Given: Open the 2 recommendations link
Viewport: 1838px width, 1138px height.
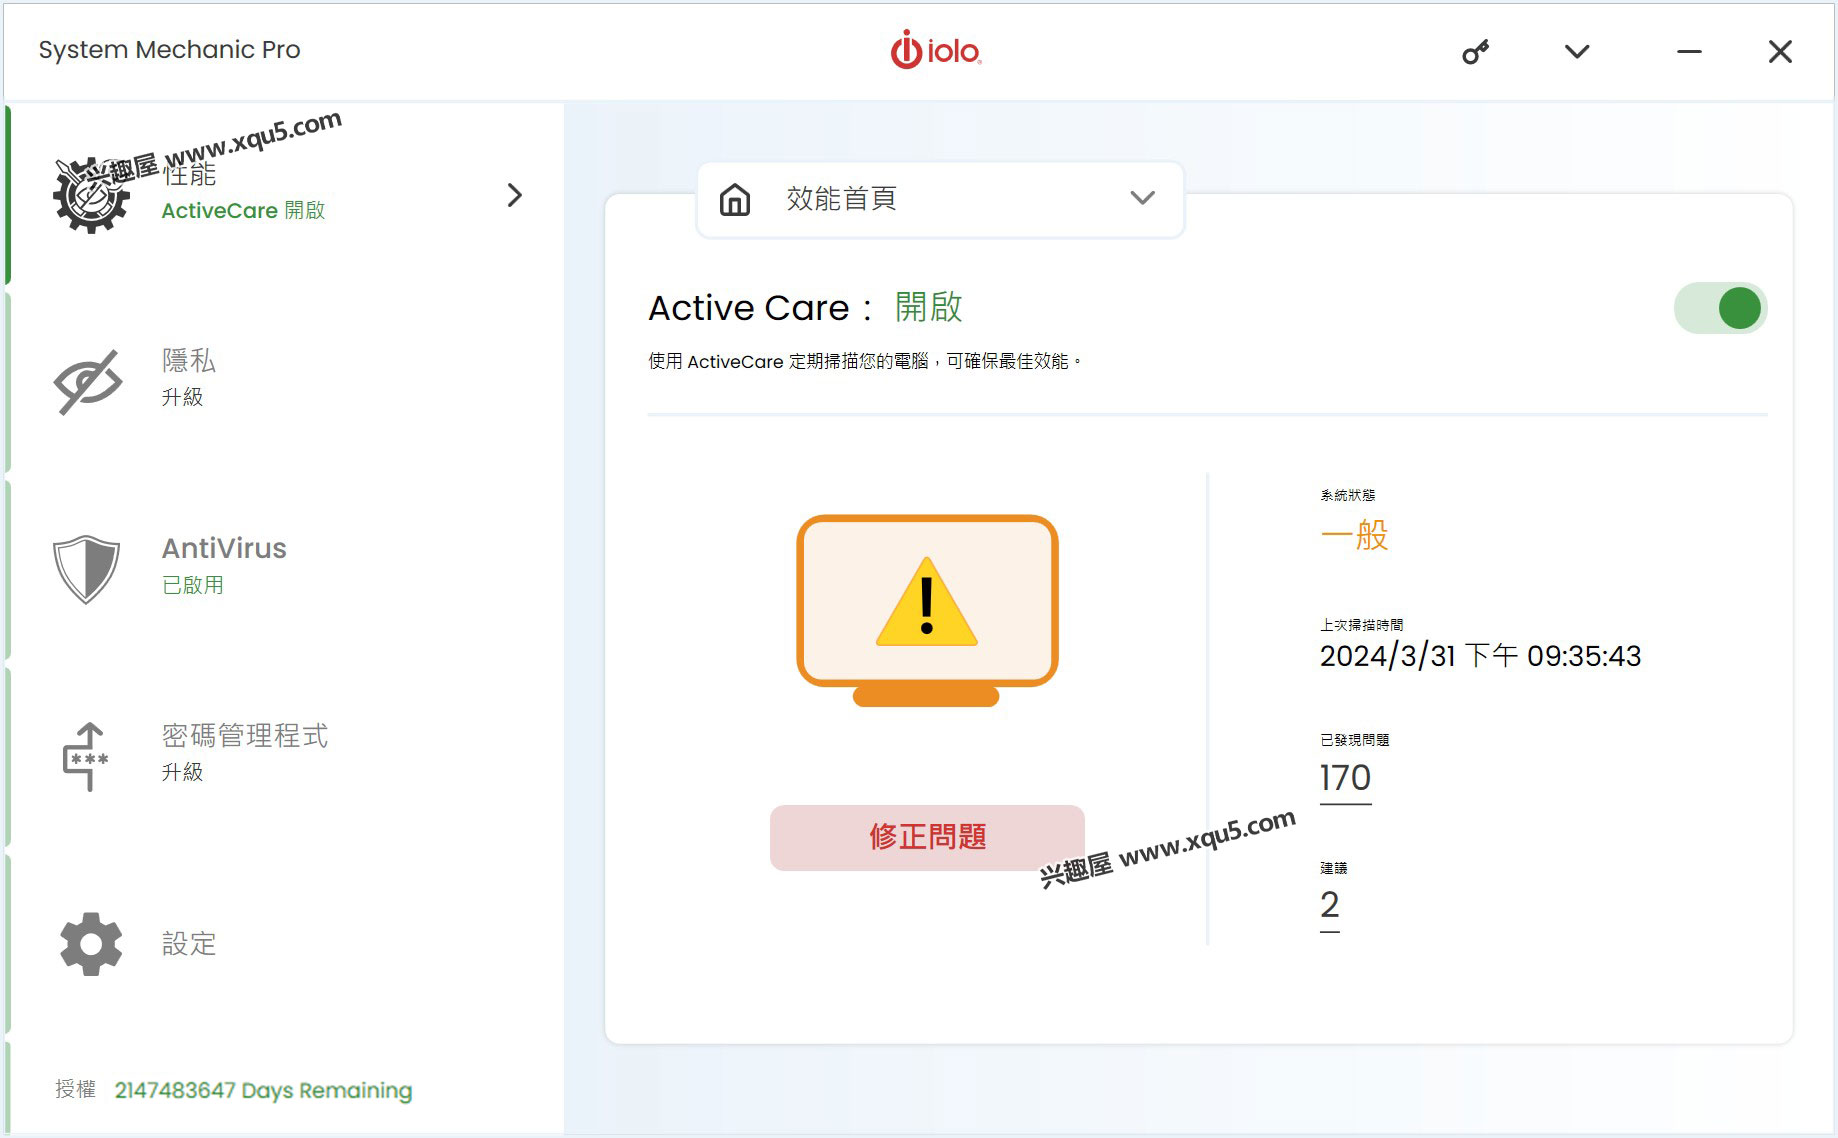Looking at the screenshot, I should pyautogui.click(x=1329, y=905).
